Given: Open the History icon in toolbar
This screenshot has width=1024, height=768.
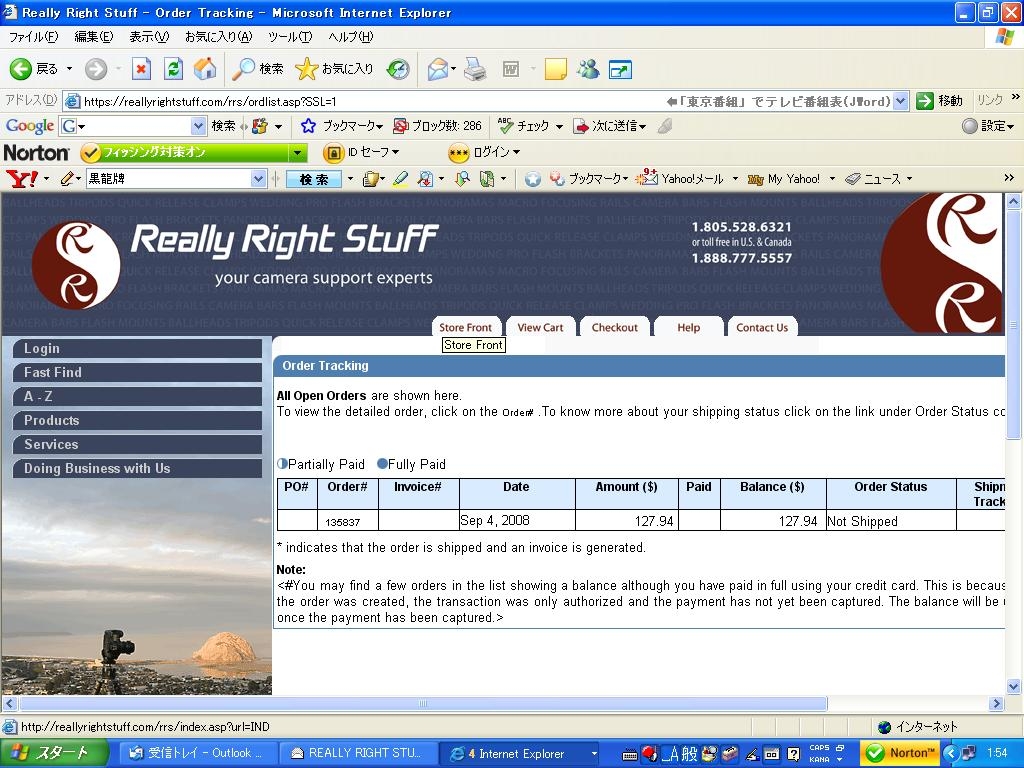Looking at the screenshot, I should 398,69.
